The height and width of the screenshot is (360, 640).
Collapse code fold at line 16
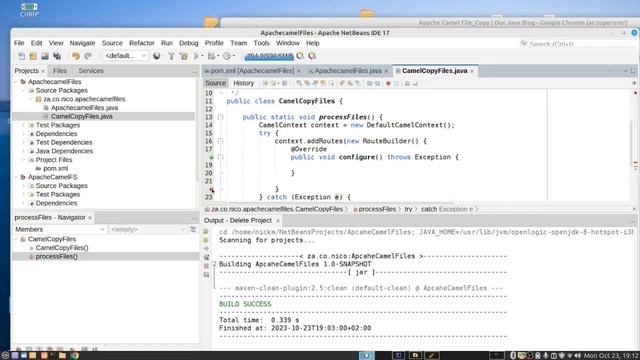pyautogui.click(x=220, y=141)
